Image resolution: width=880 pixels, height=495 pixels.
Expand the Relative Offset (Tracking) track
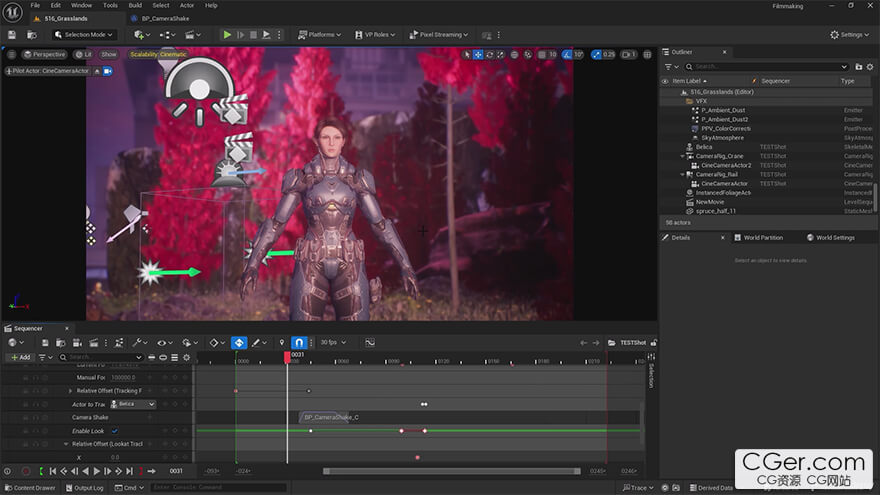(70, 391)
